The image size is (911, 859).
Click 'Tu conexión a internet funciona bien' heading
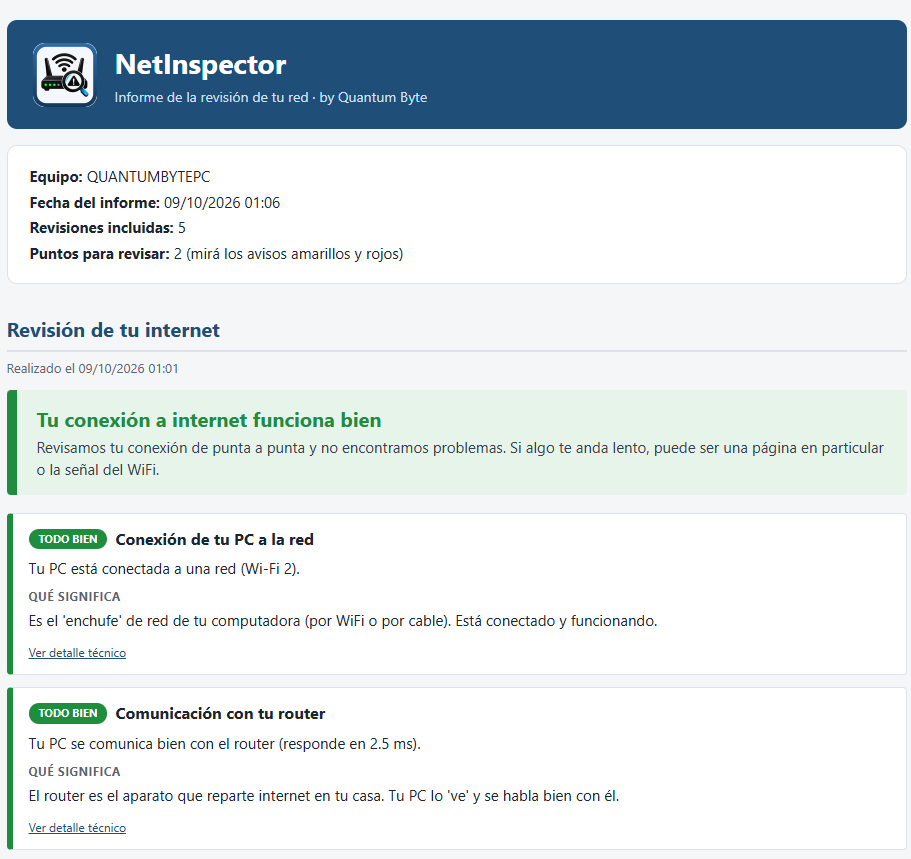[209, 420]
